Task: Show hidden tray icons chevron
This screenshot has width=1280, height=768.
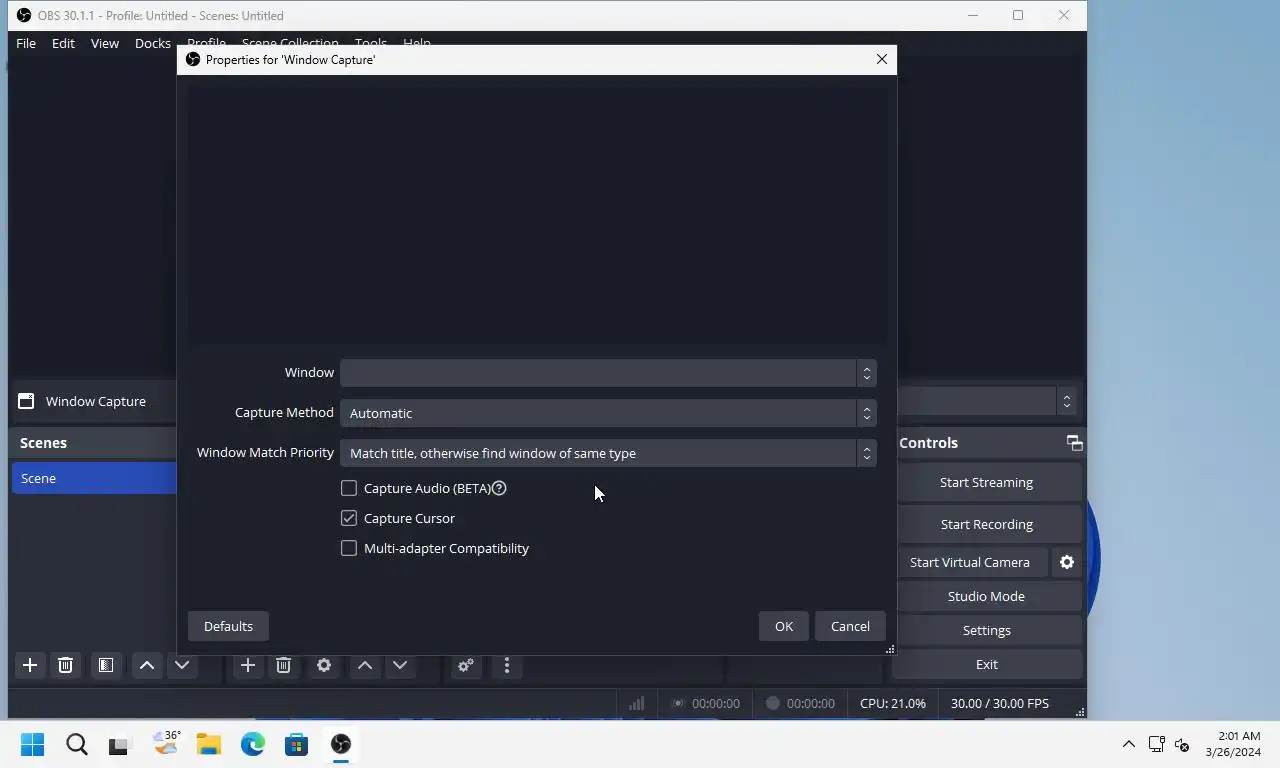Action: [1128, 744]
